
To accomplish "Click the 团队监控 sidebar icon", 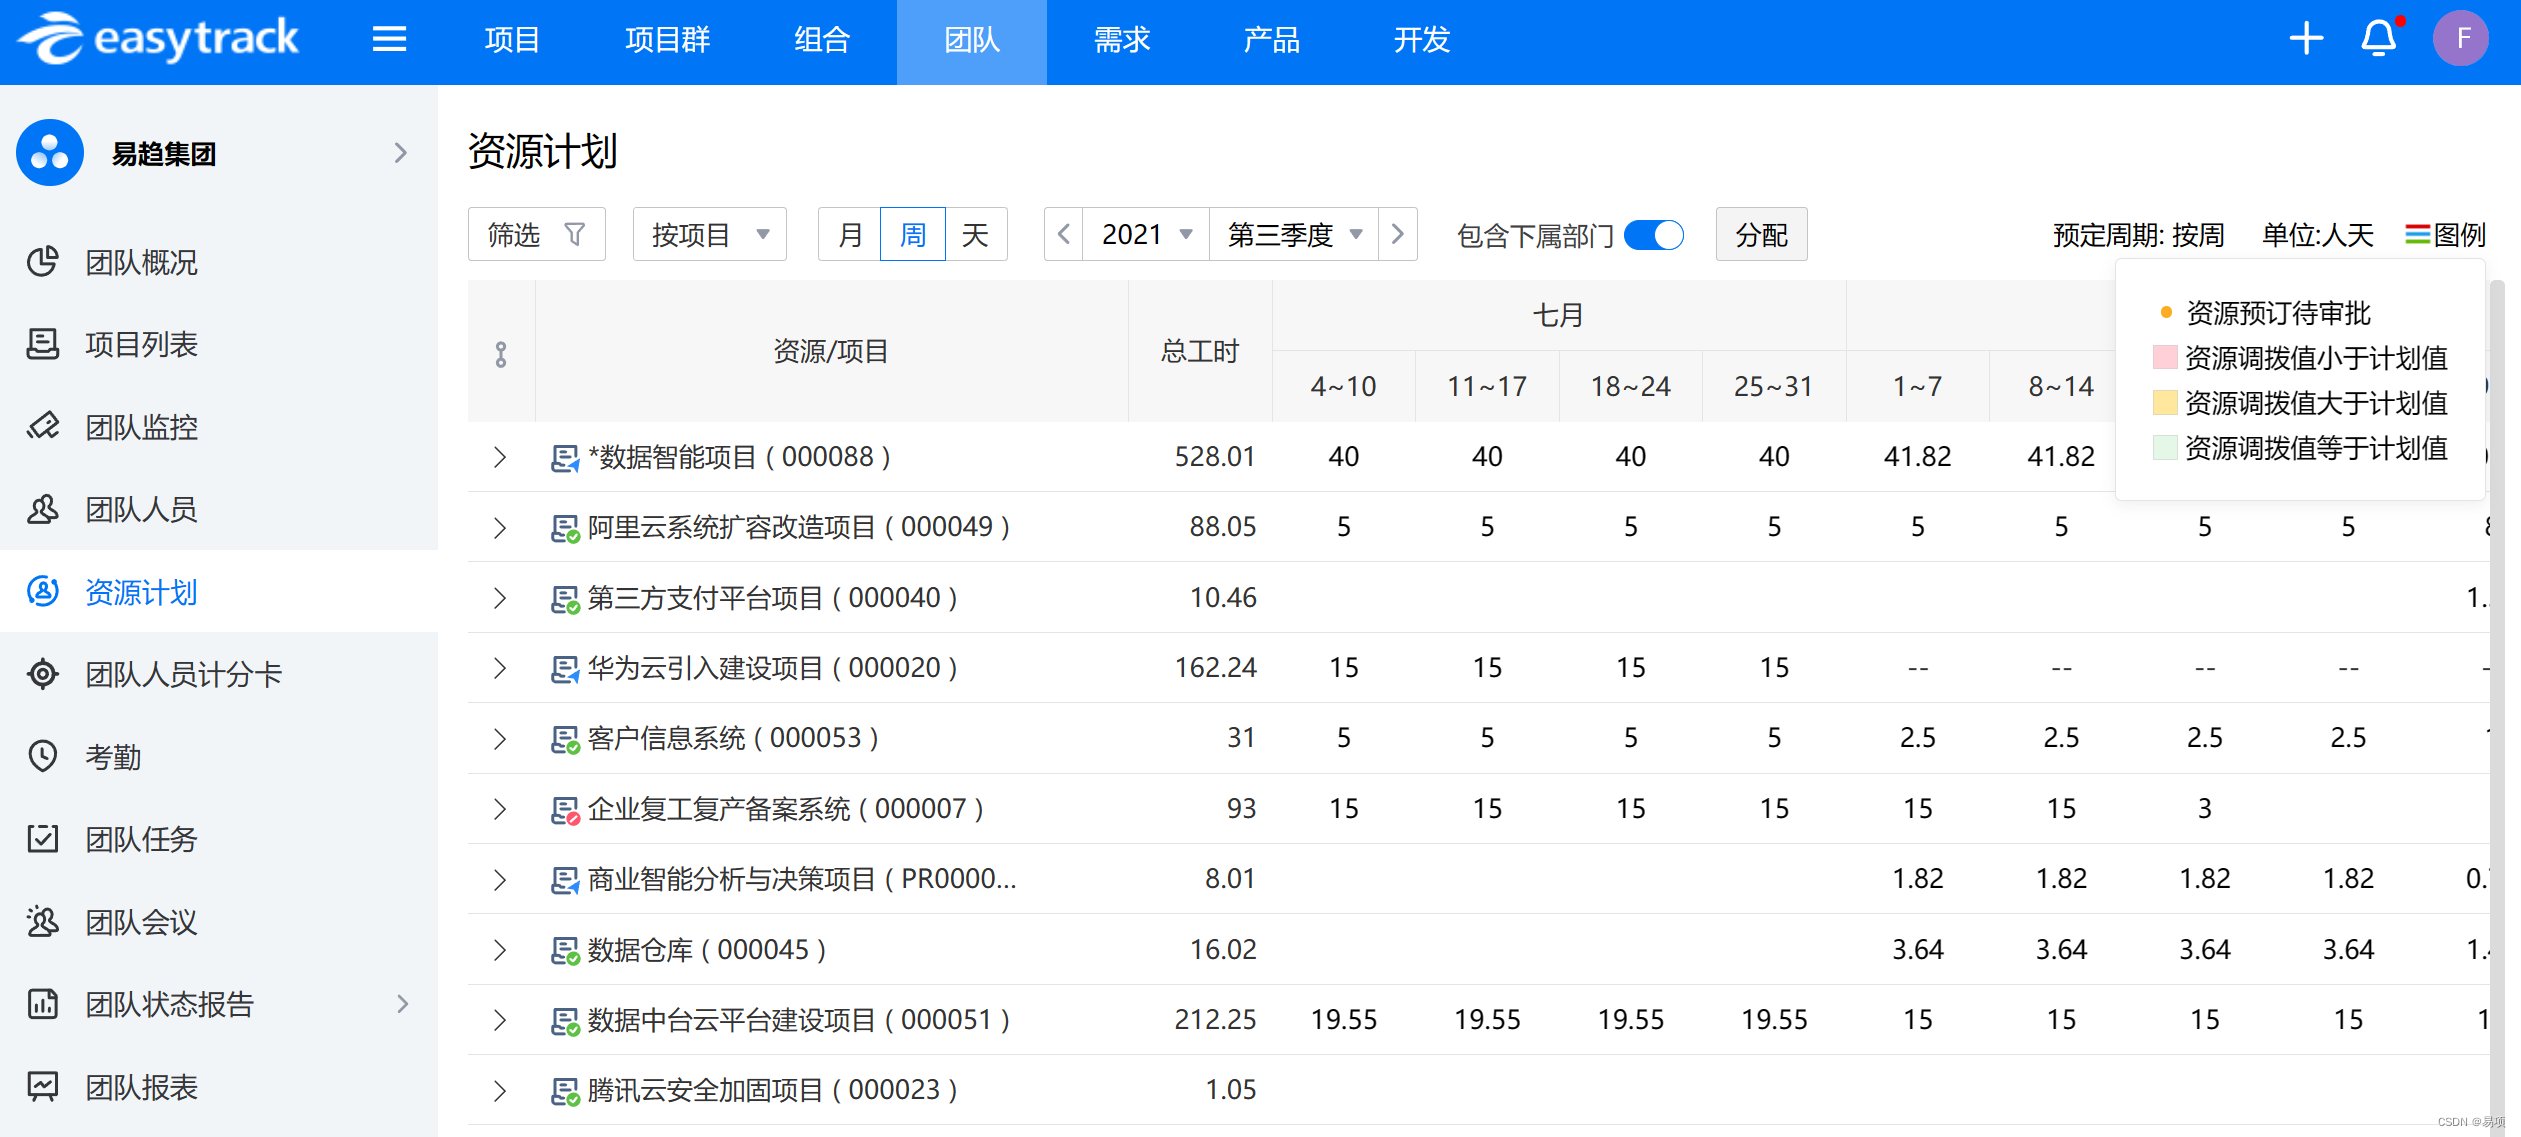I will pyautogui.click(x=43, y=427).
